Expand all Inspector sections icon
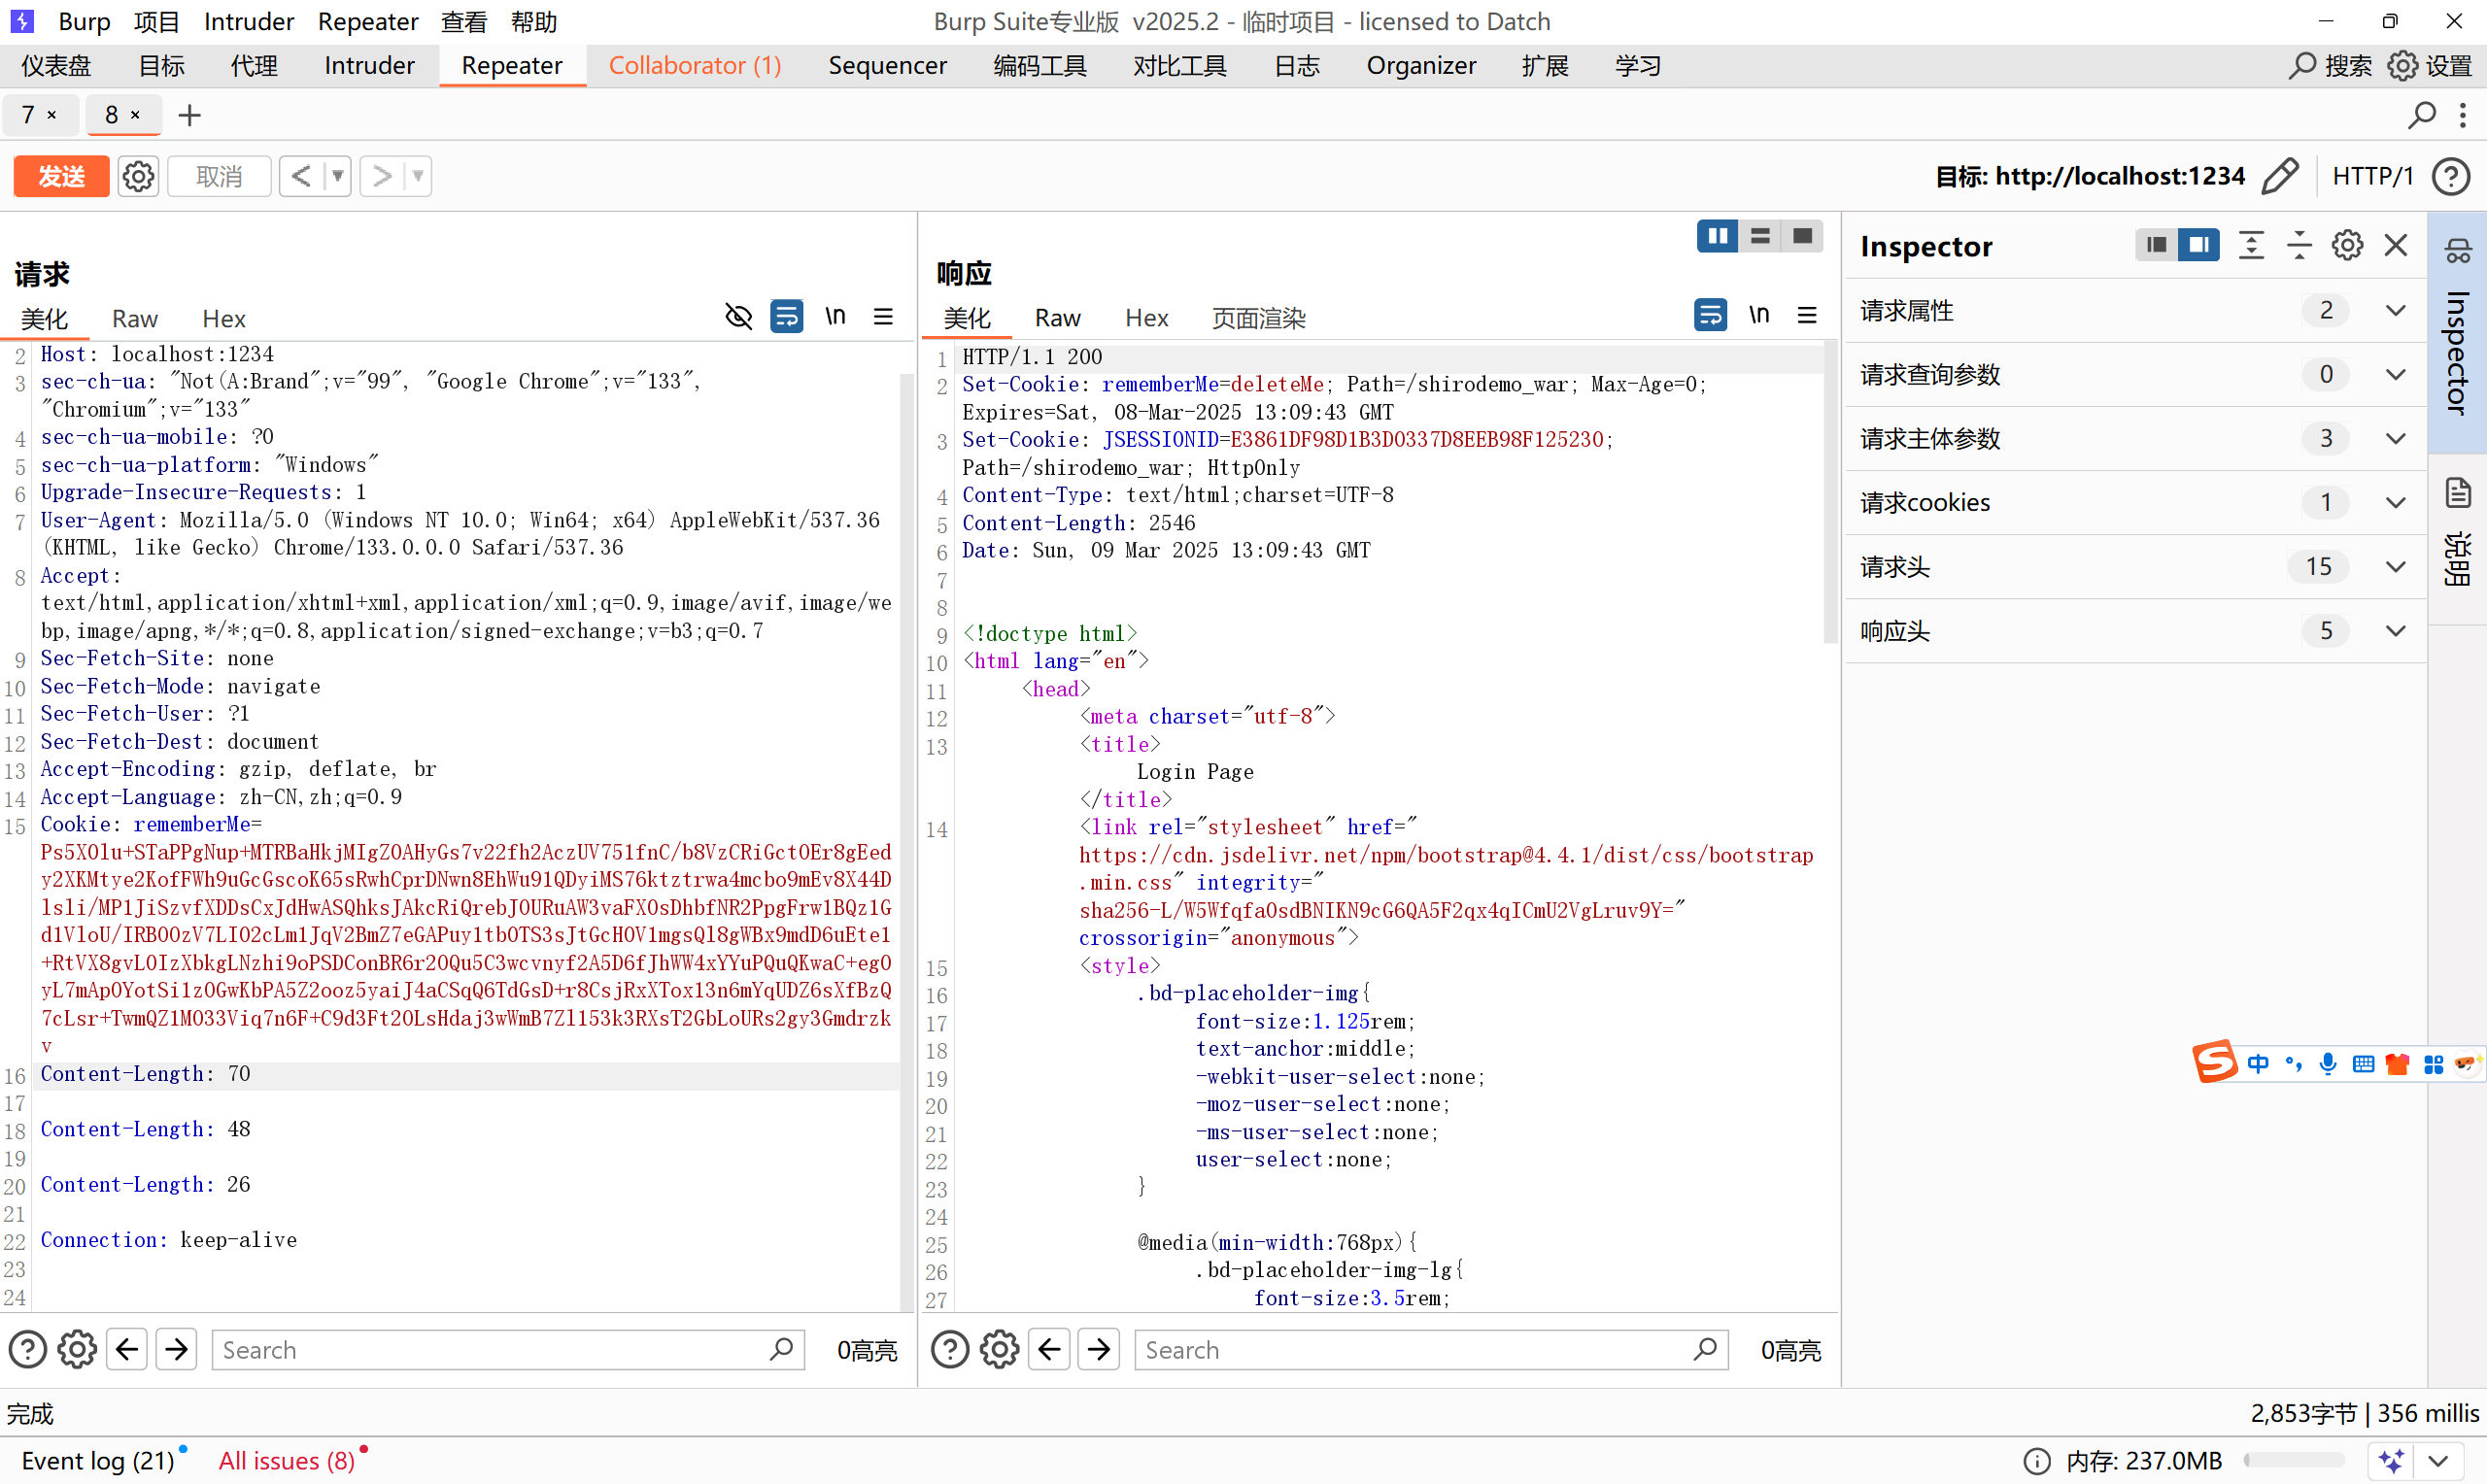2487x1484 pixels. pyautogui.click(x=2251, y=245)
